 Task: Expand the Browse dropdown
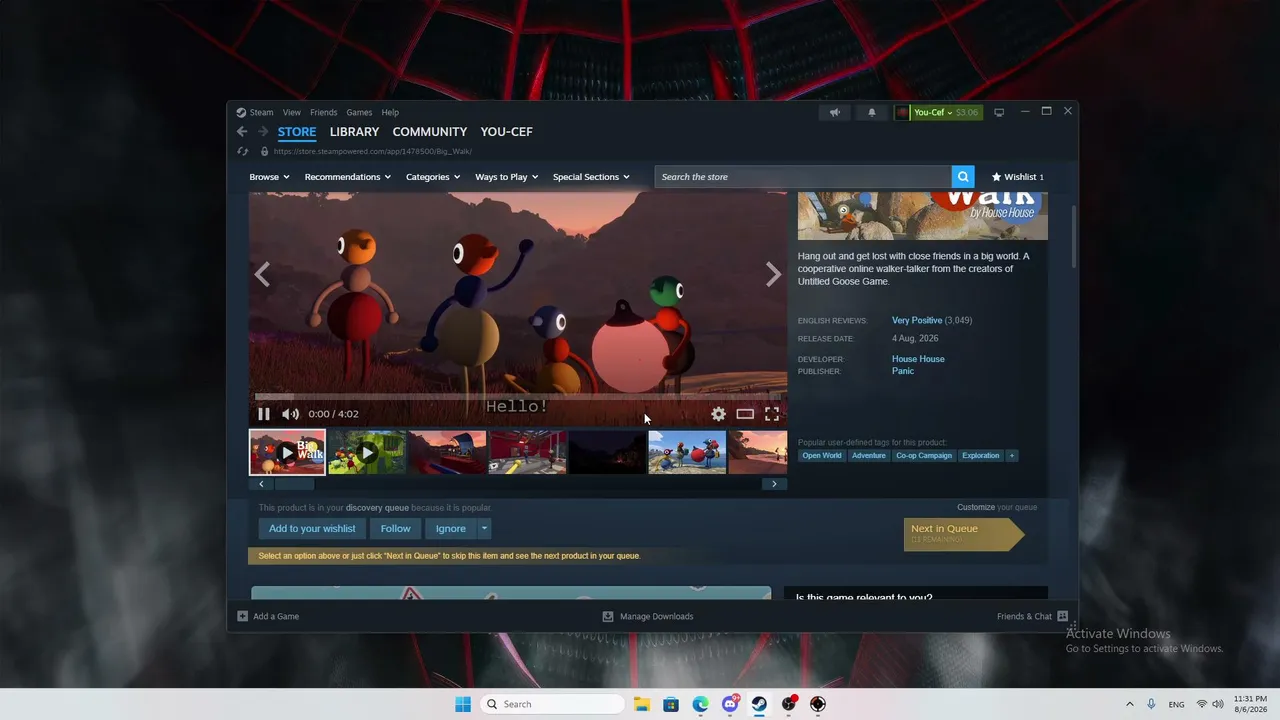(269, 177)
